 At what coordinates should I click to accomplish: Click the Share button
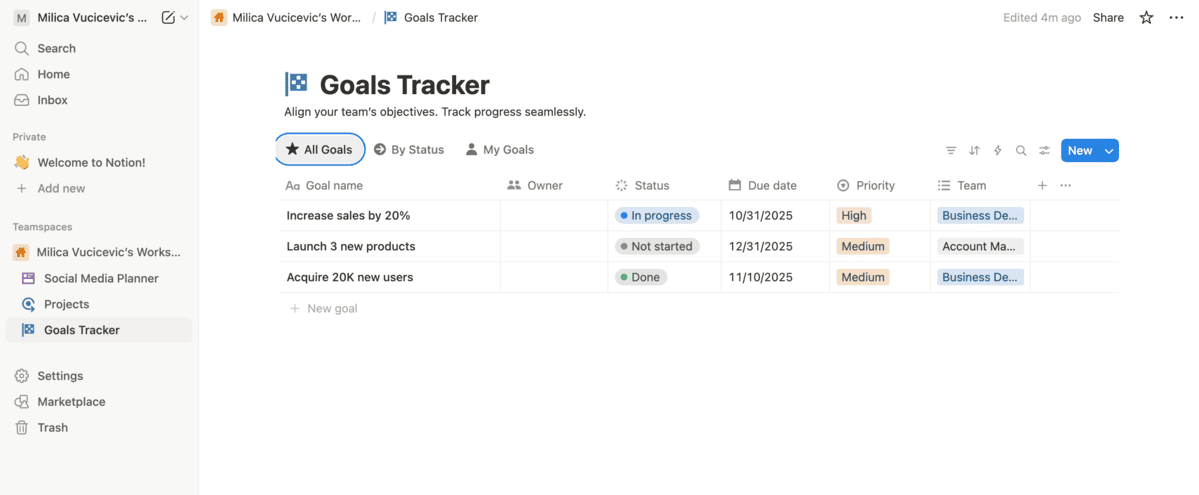(x=1107, y=18)
